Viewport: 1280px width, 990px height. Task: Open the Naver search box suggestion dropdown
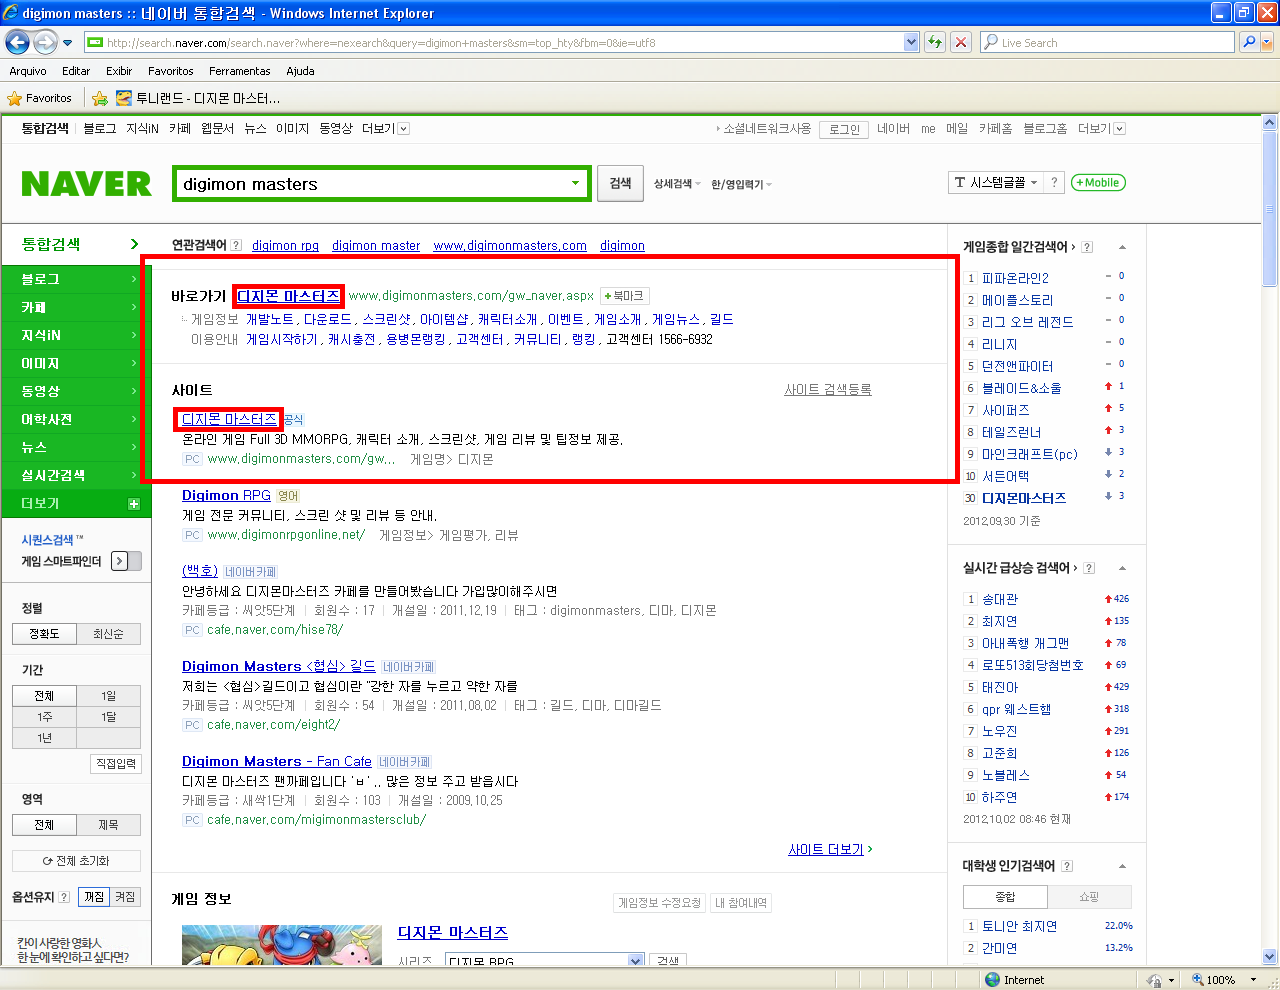tap(575, 184)
